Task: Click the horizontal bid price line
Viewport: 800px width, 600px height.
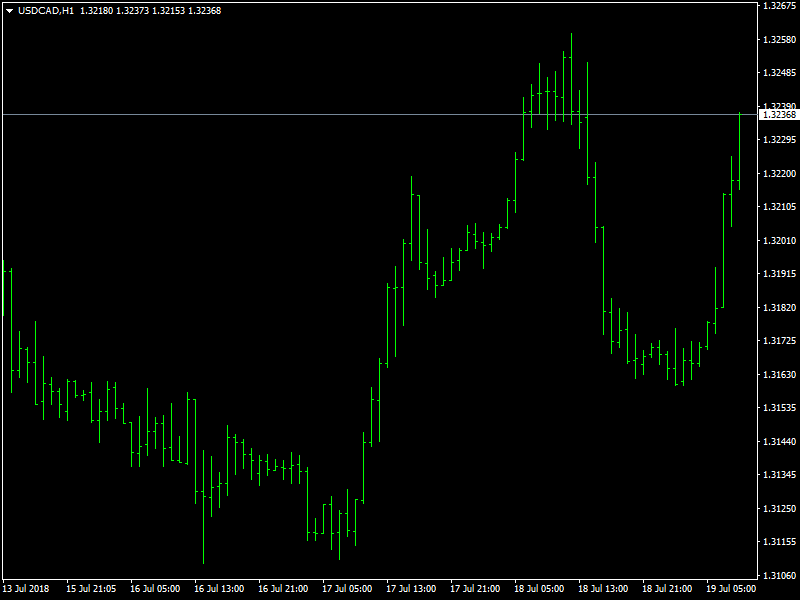Action: (380, 115)
